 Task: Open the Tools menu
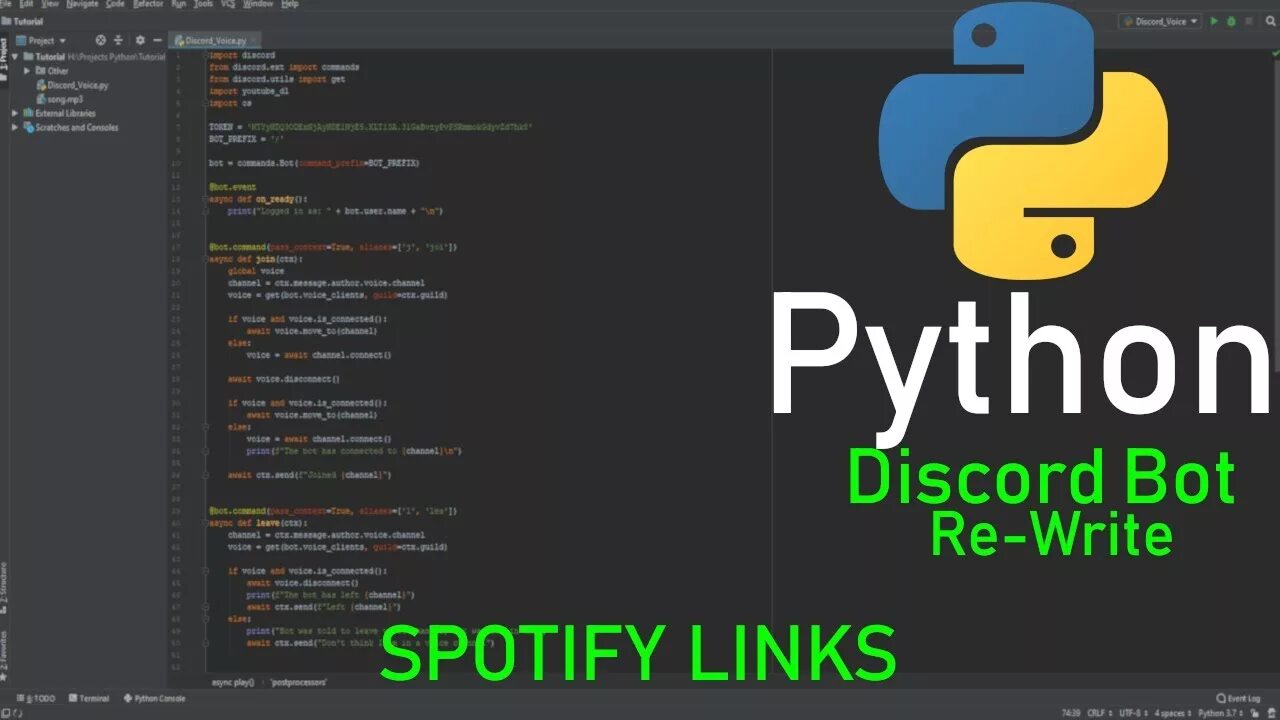coord(203,4)
